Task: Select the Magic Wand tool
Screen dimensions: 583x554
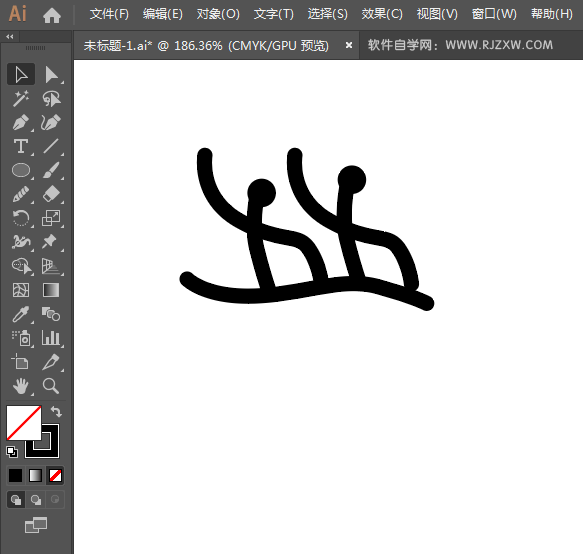Action: coord(21,99)
